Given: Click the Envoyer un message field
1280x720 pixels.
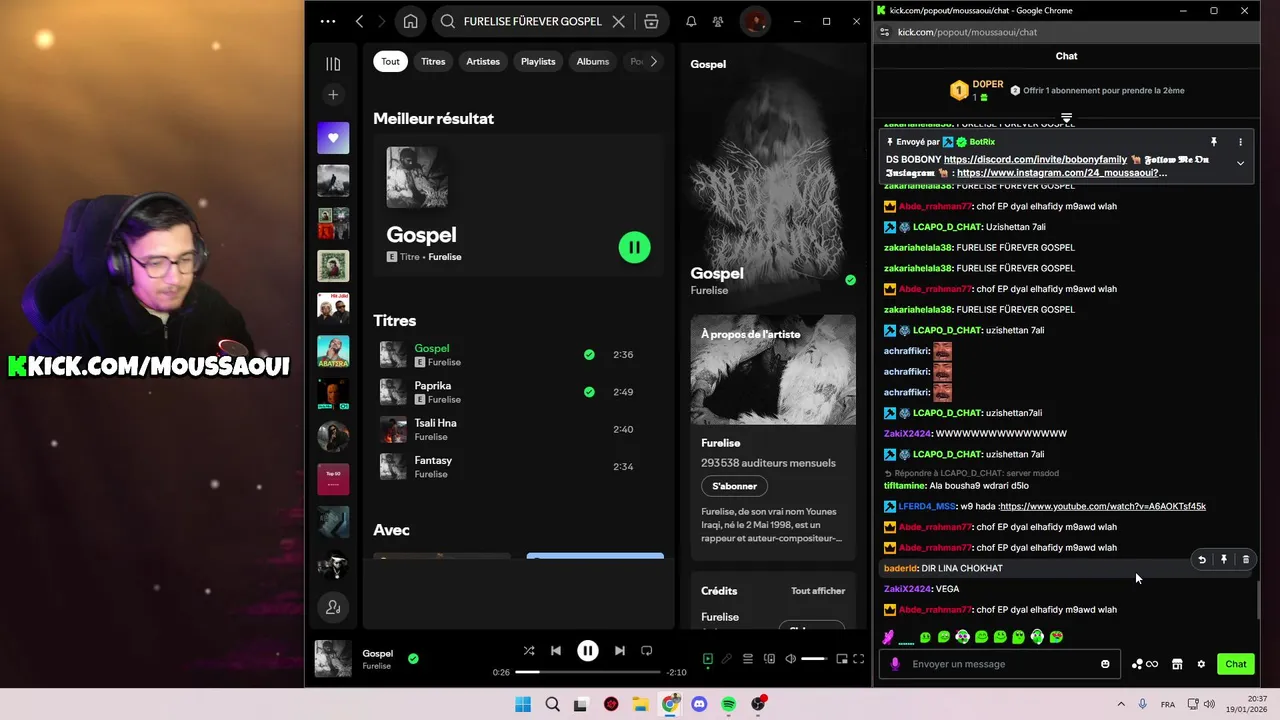Looking at the screenshot, I should click(x=1000, y=664).
